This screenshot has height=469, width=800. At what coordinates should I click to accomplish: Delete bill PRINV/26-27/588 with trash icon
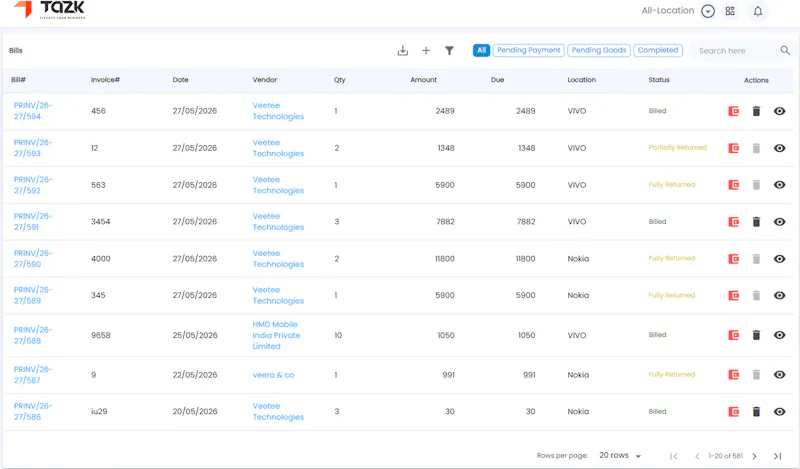(x=756, y=335)
